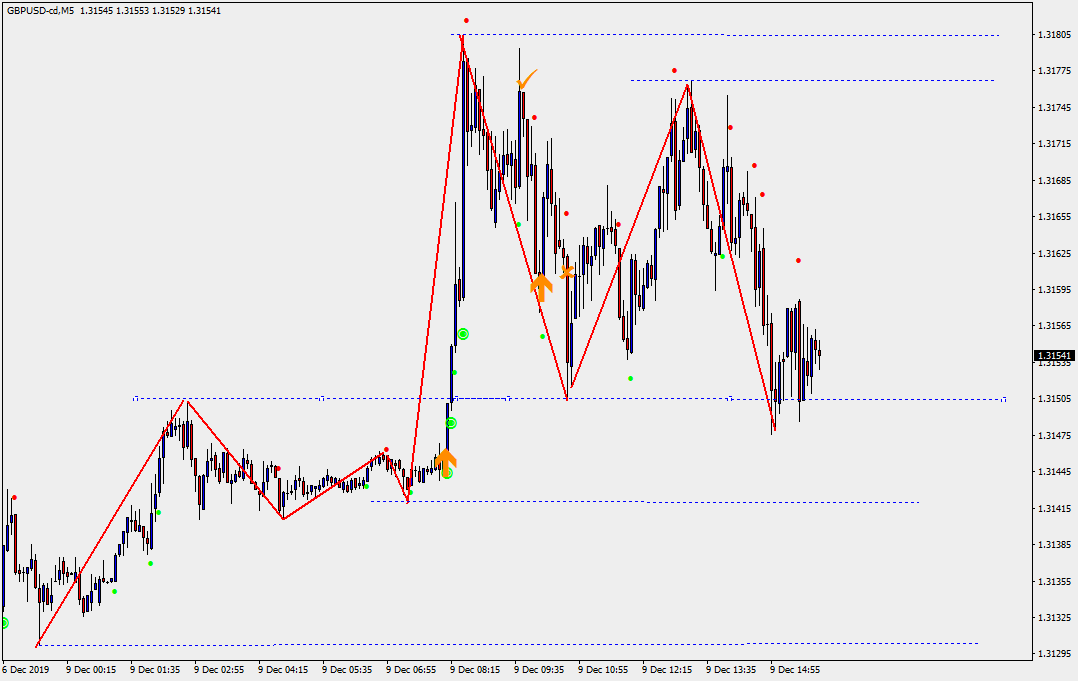The height and width of the screenshot is (681, 1078).
Task: Click the green circled marker at left edge
Action: coord(3,623)
